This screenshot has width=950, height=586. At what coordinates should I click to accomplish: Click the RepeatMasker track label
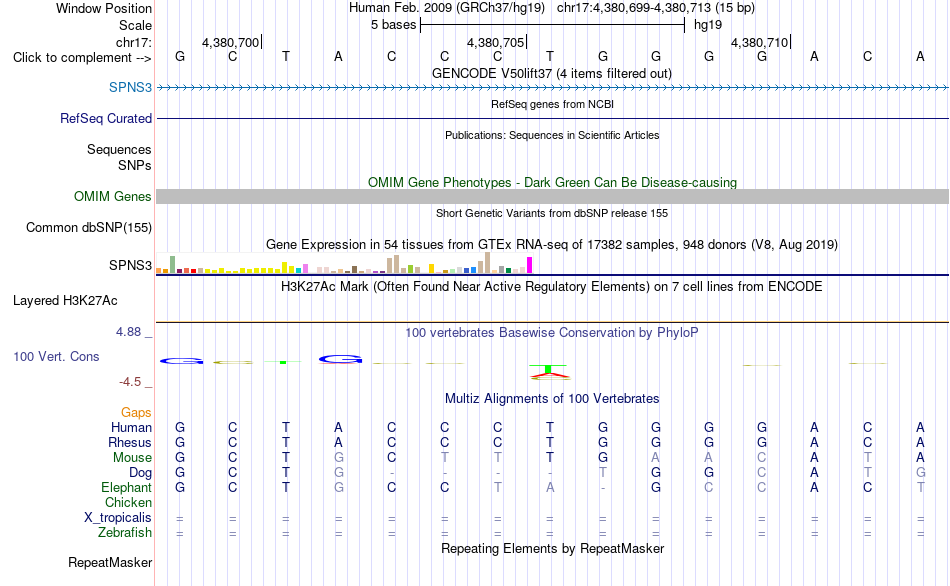pos(110,562)
